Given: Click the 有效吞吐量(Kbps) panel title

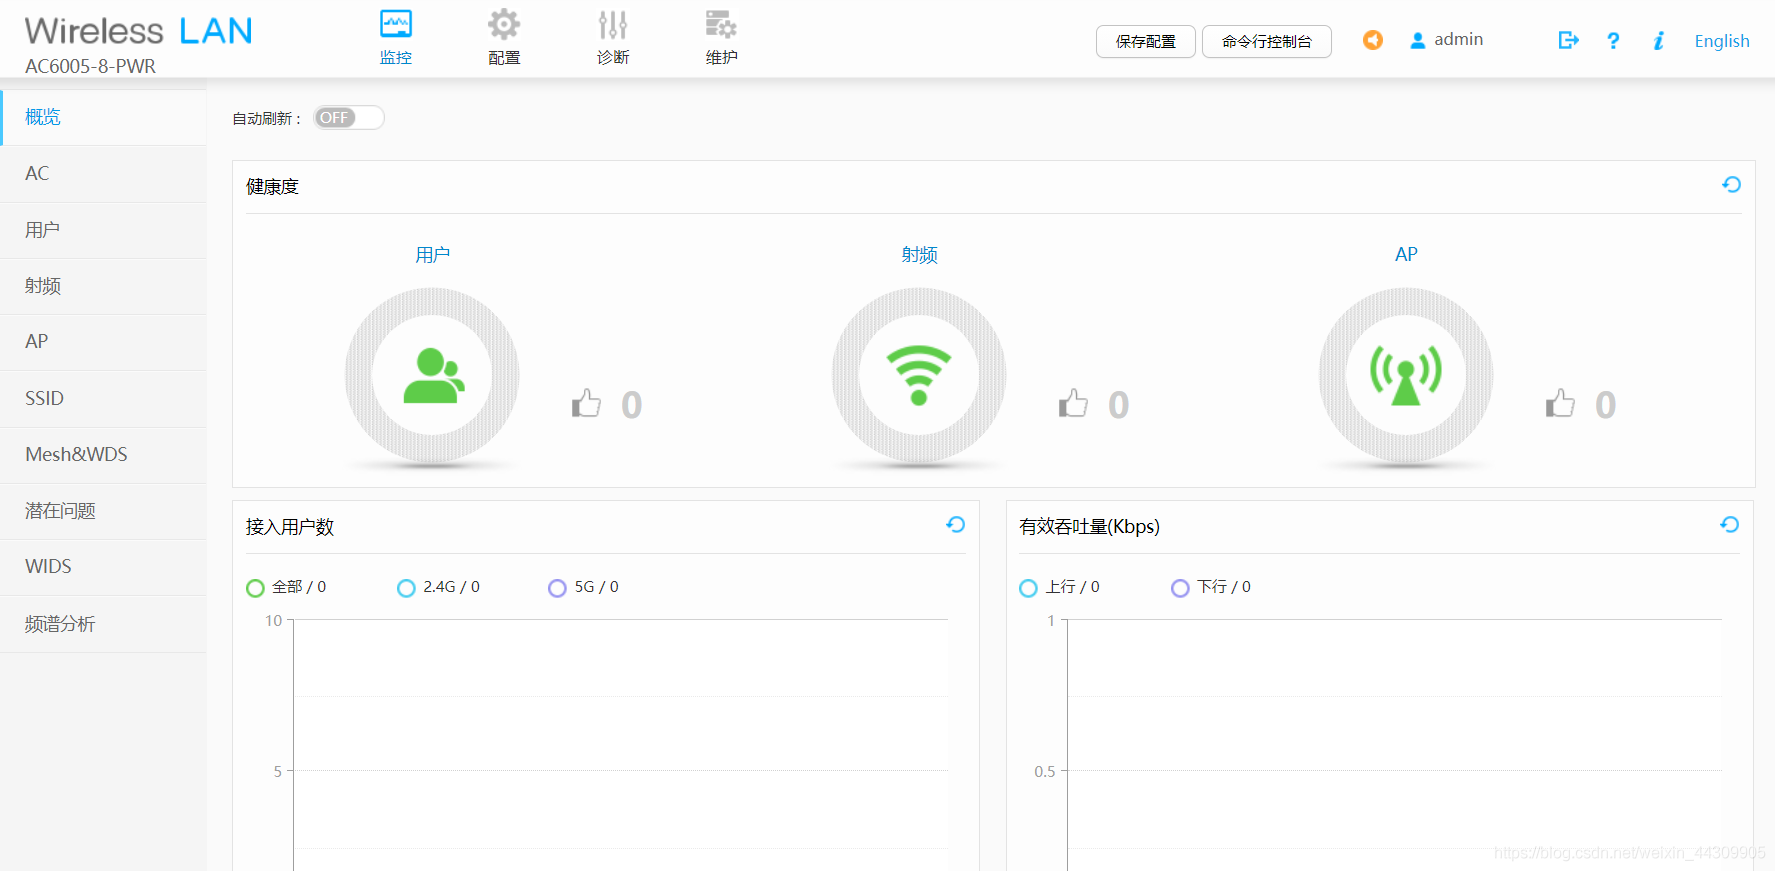Looking at the screenshot, I should (1089, 527).
